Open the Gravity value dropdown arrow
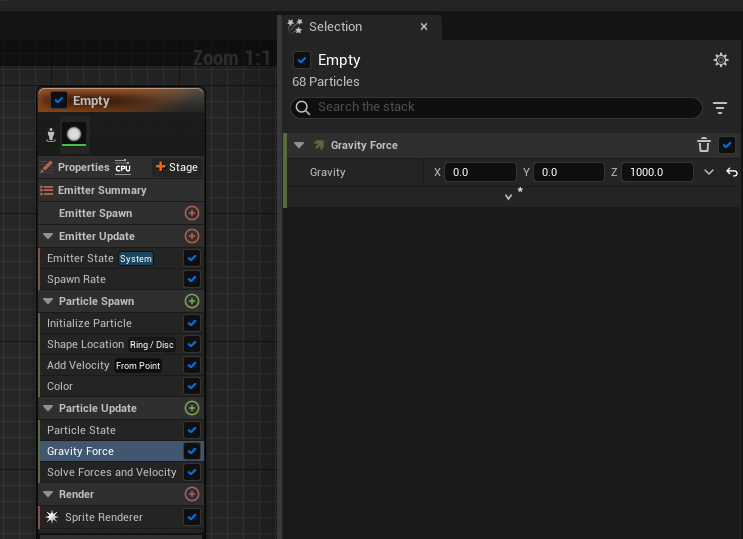The height and width of the screenshot is (539, 743). (709, 172)
